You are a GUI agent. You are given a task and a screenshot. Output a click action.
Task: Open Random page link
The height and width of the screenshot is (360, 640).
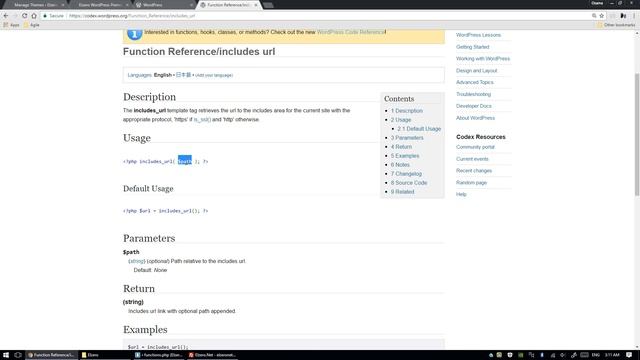[x=471, y=182]
